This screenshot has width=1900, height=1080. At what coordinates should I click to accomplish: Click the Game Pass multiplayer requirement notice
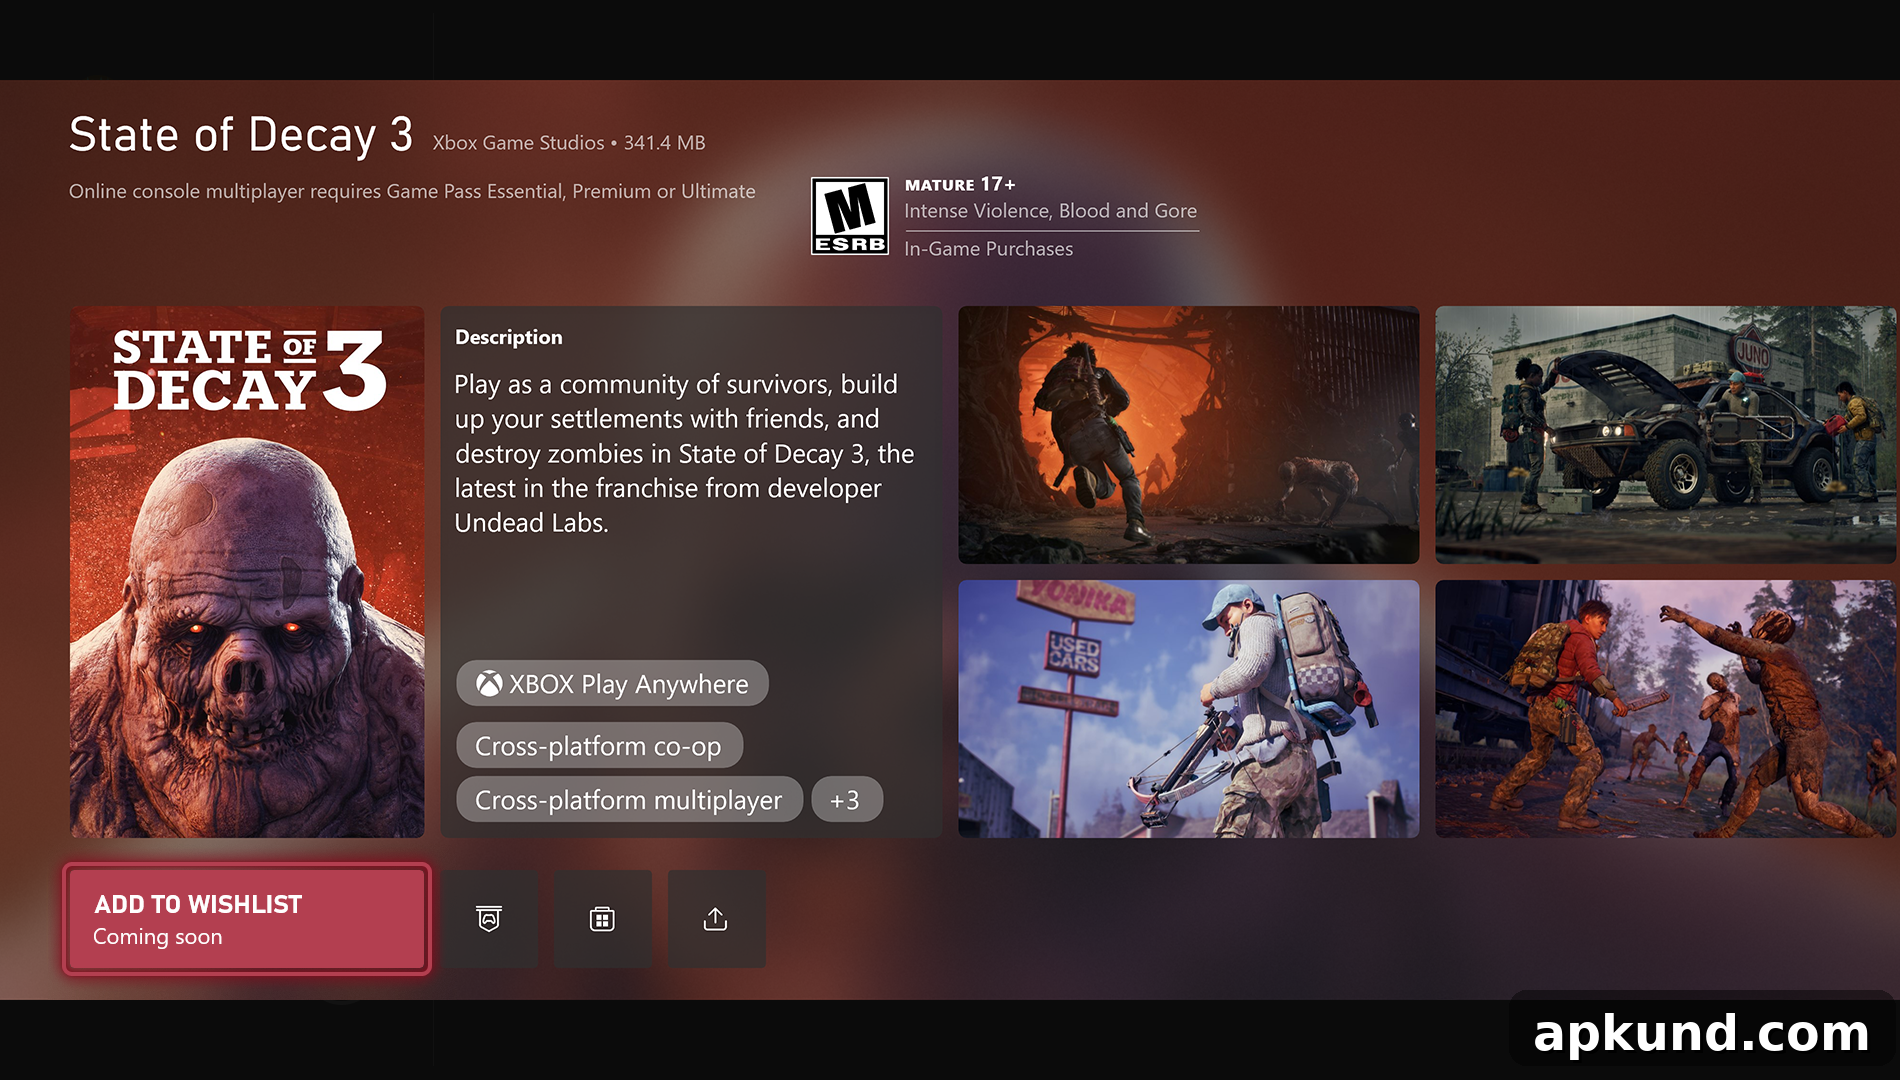(x=412, y=191)
